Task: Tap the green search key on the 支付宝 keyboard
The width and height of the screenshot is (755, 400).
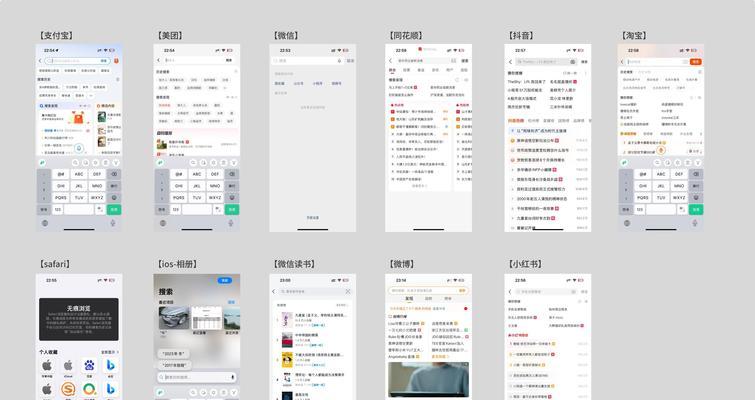Action: pyautogui.click(x=114, y=209)
